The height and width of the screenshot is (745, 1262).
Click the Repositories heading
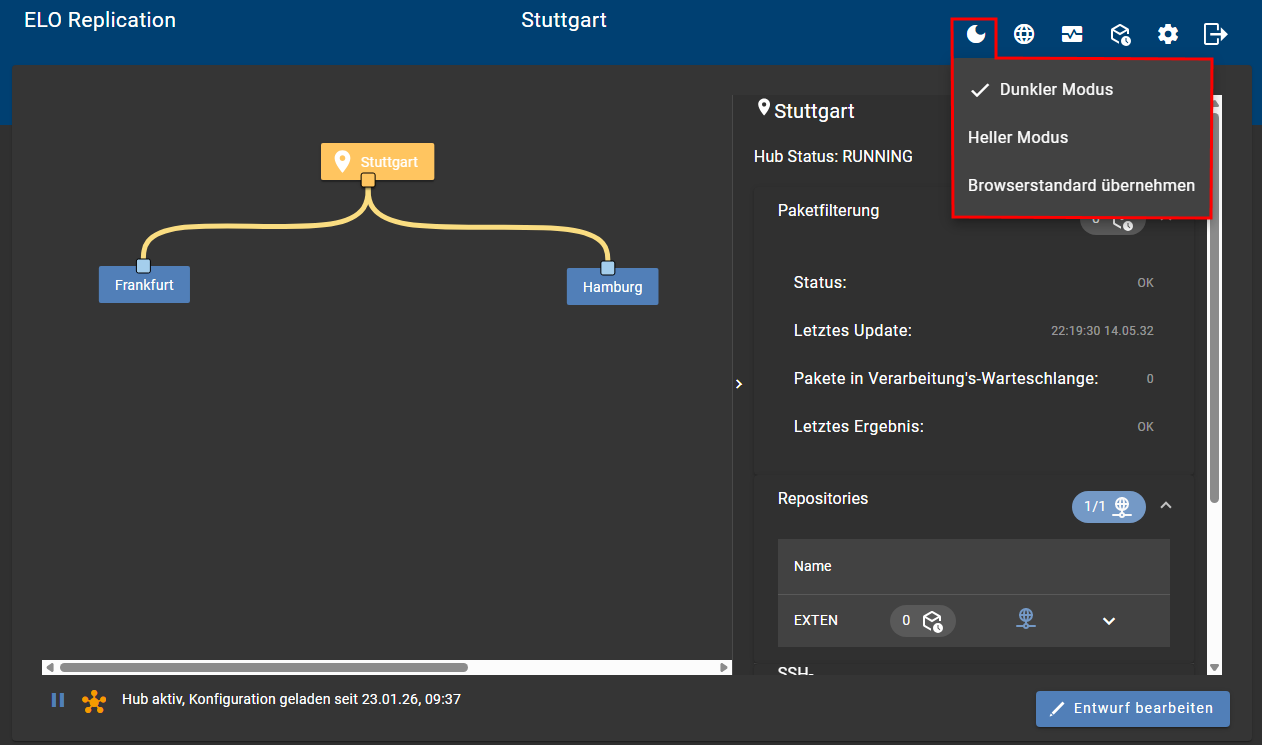tap(823, 498)
